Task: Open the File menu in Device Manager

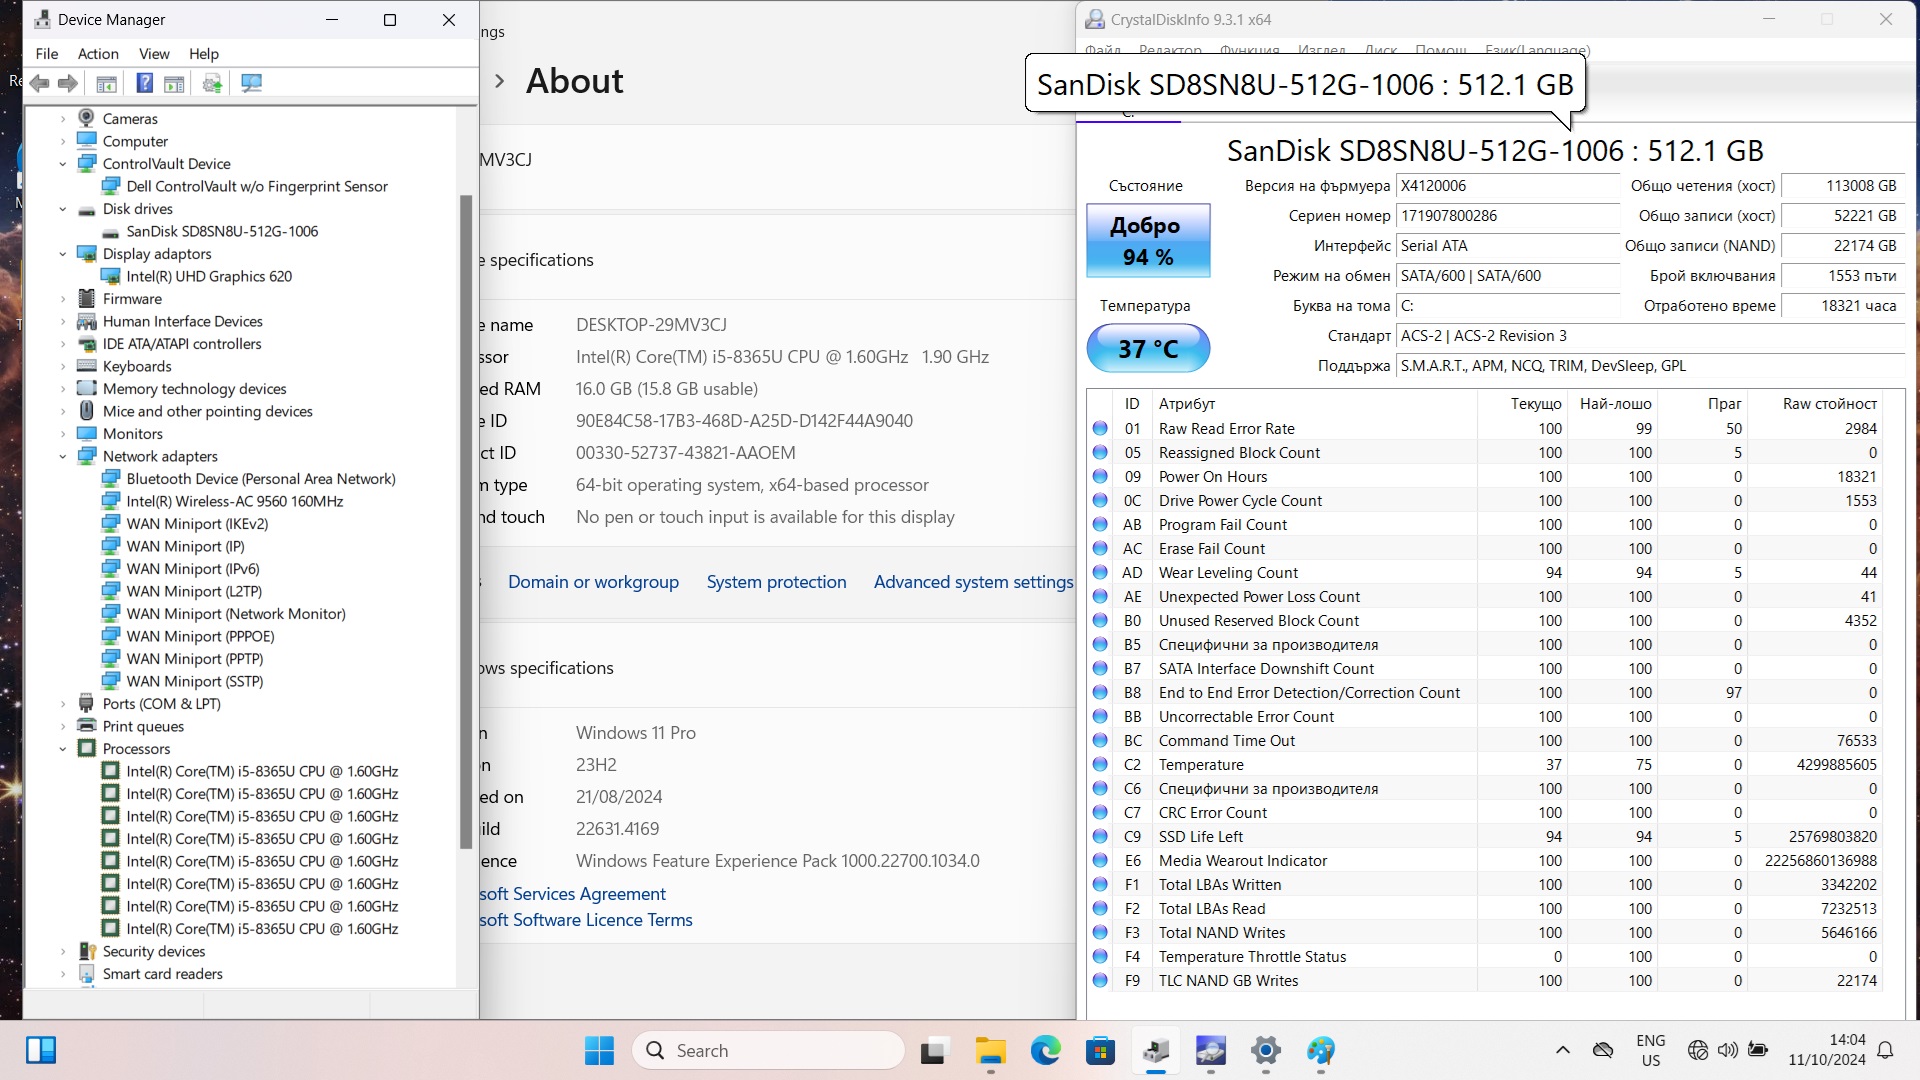Action: (x=47, y=54)
